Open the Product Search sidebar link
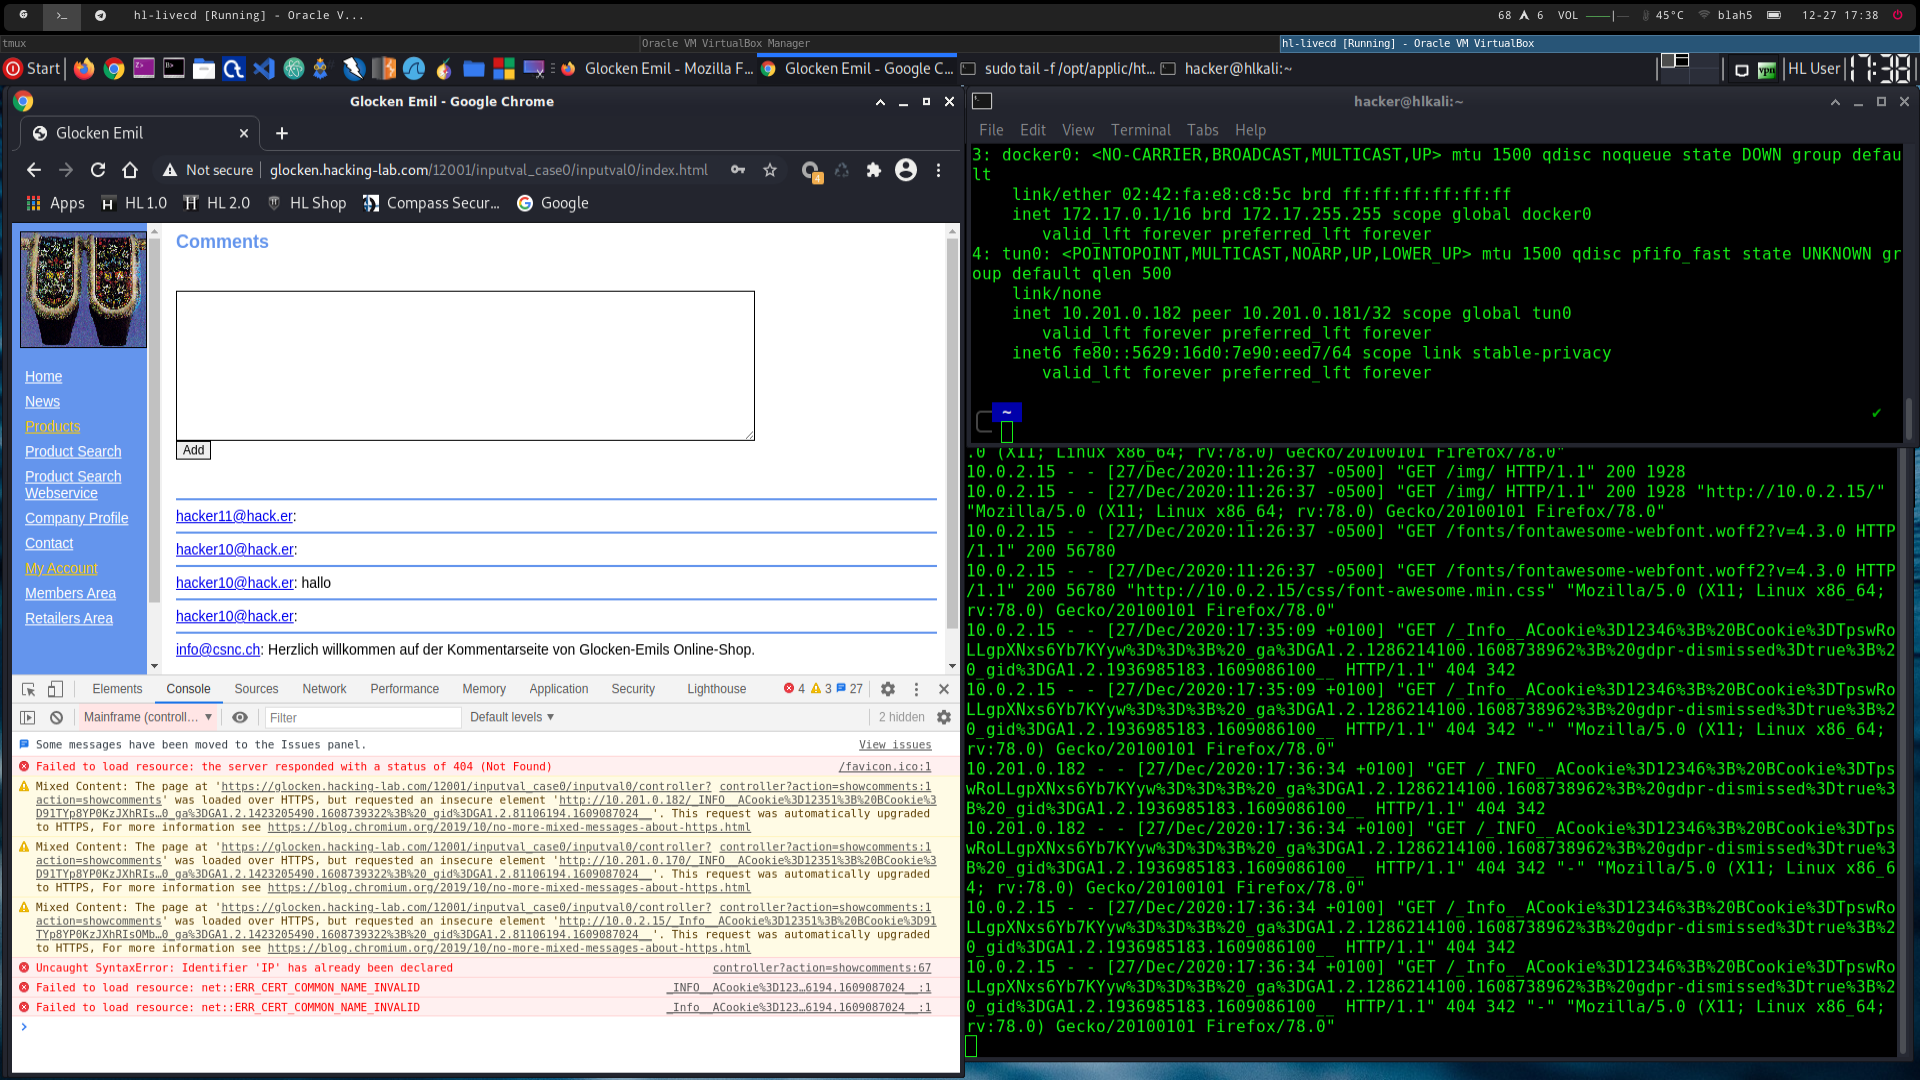Image resolution: width=1920 pixels, height=1080 pixels. click(73, 451)
